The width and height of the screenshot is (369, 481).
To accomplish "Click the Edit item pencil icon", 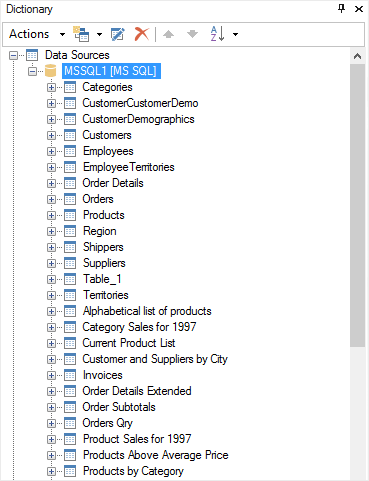I will coord(118,34).
